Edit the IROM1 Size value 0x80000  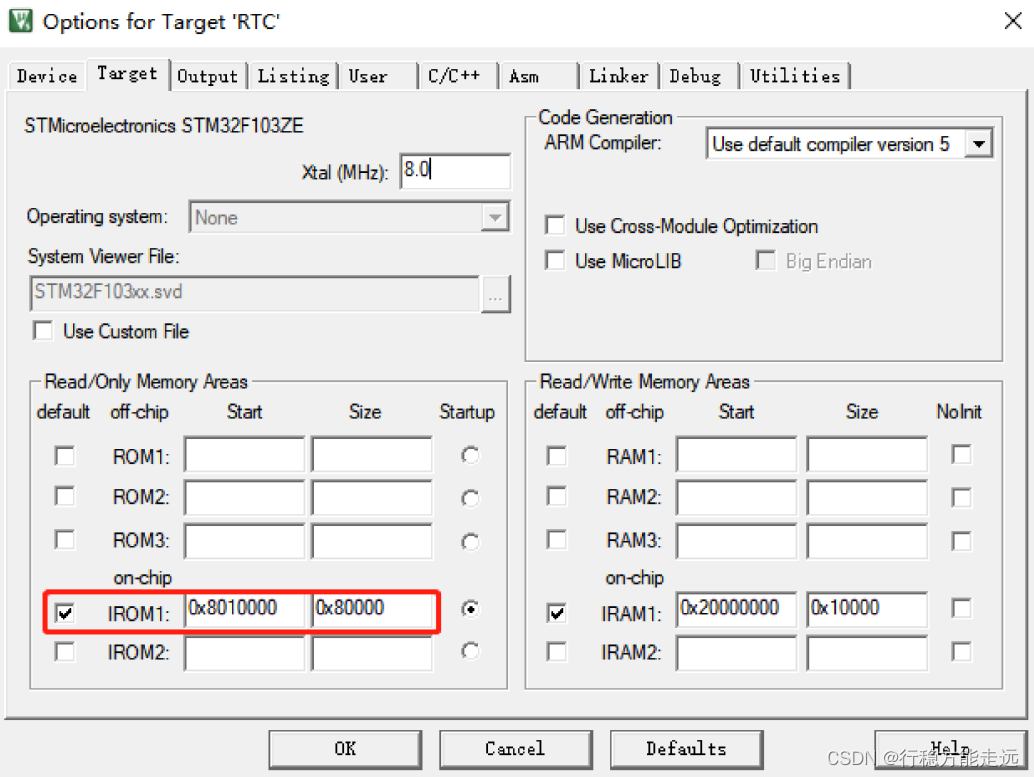tap(372, 610)
